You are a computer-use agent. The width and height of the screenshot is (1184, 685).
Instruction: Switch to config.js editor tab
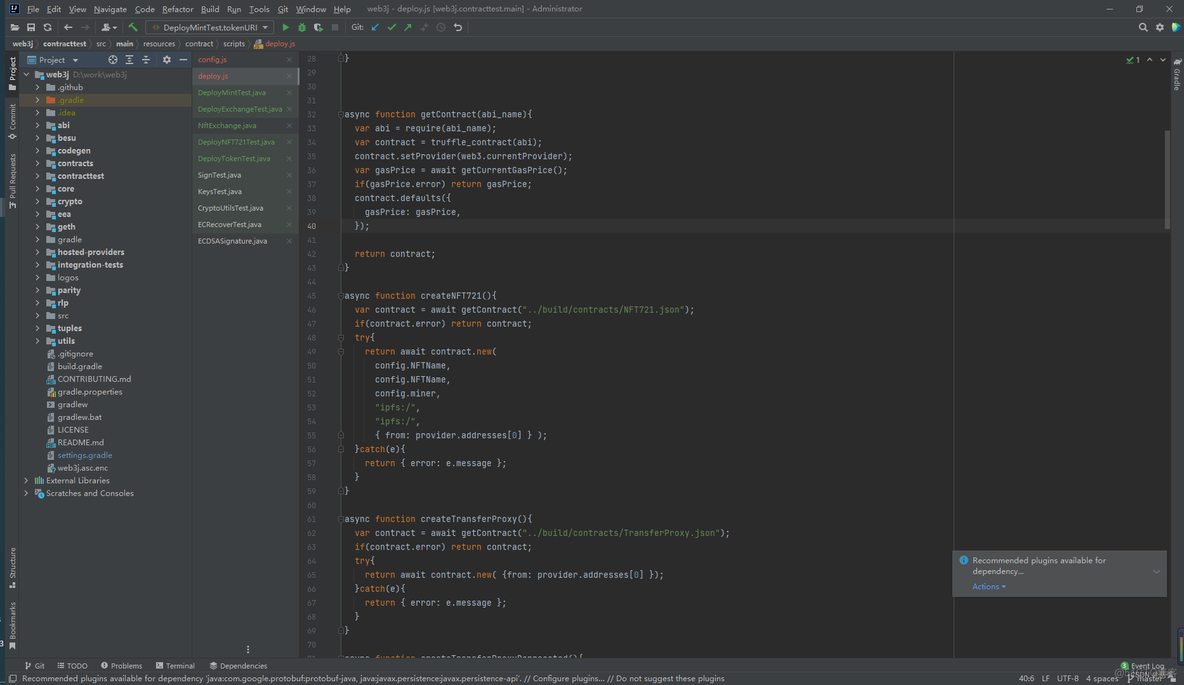(x=212, y=60)
